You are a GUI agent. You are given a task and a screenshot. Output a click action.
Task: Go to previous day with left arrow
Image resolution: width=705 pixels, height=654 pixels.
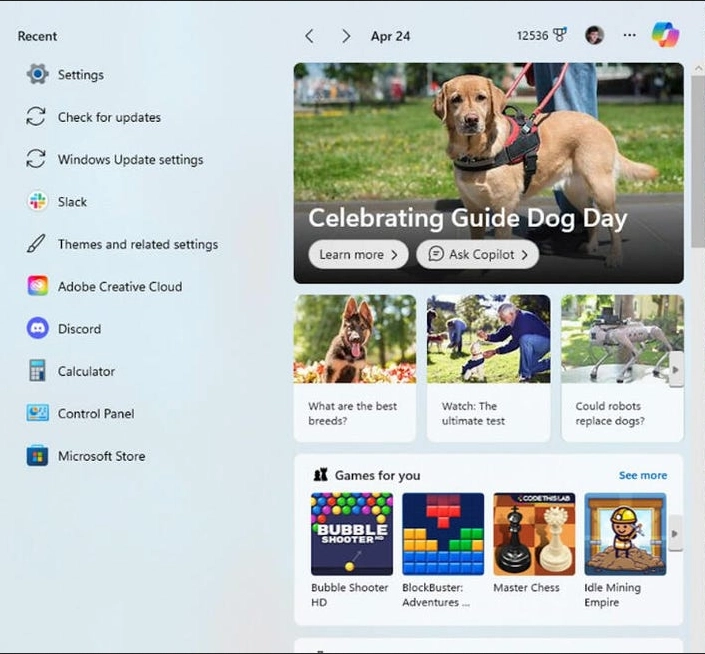point(309,36)
